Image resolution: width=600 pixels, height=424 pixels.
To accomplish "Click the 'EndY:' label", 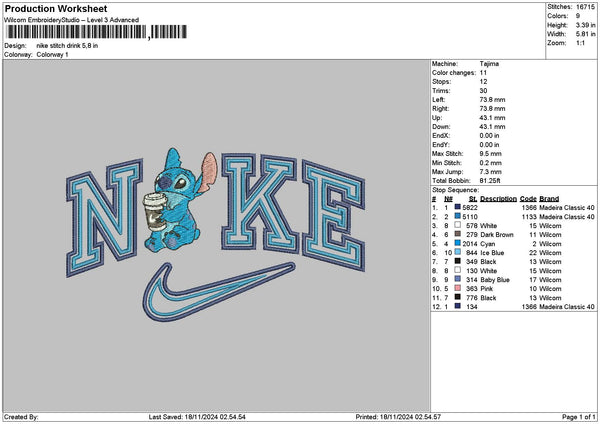I will (x=441, y=145).
